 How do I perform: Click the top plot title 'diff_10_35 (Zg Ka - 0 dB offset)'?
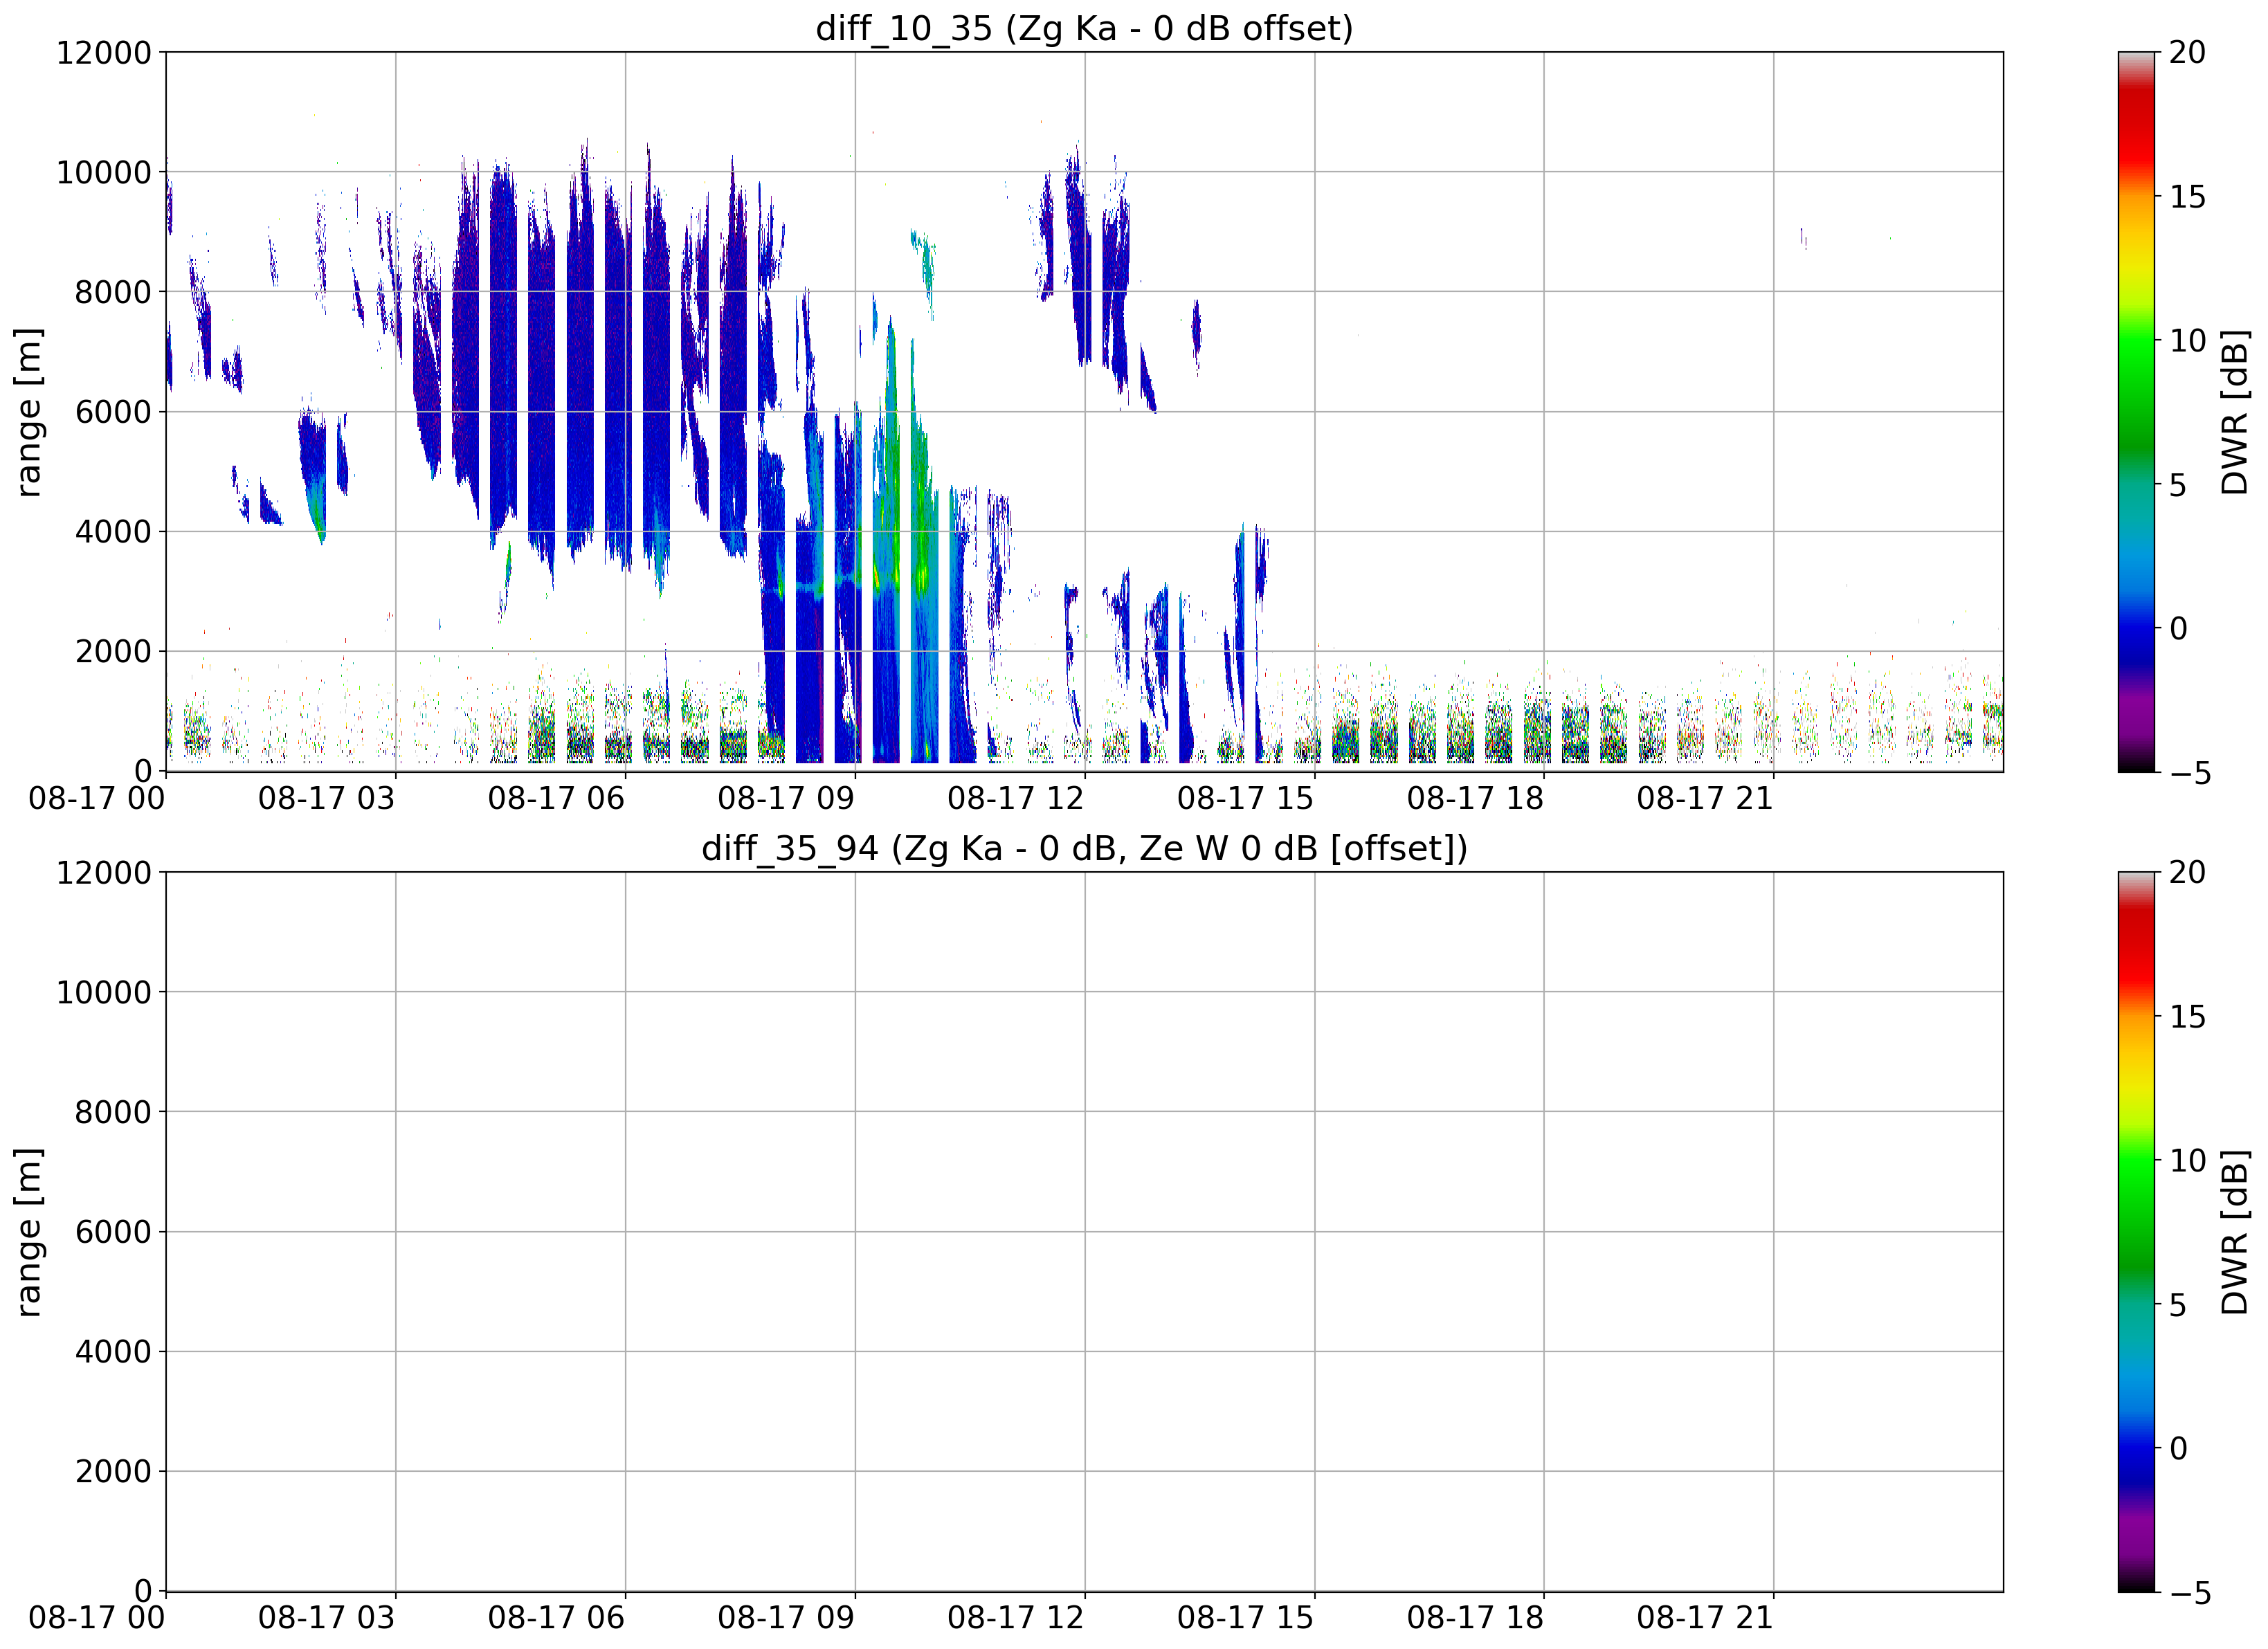point(1084,28)
